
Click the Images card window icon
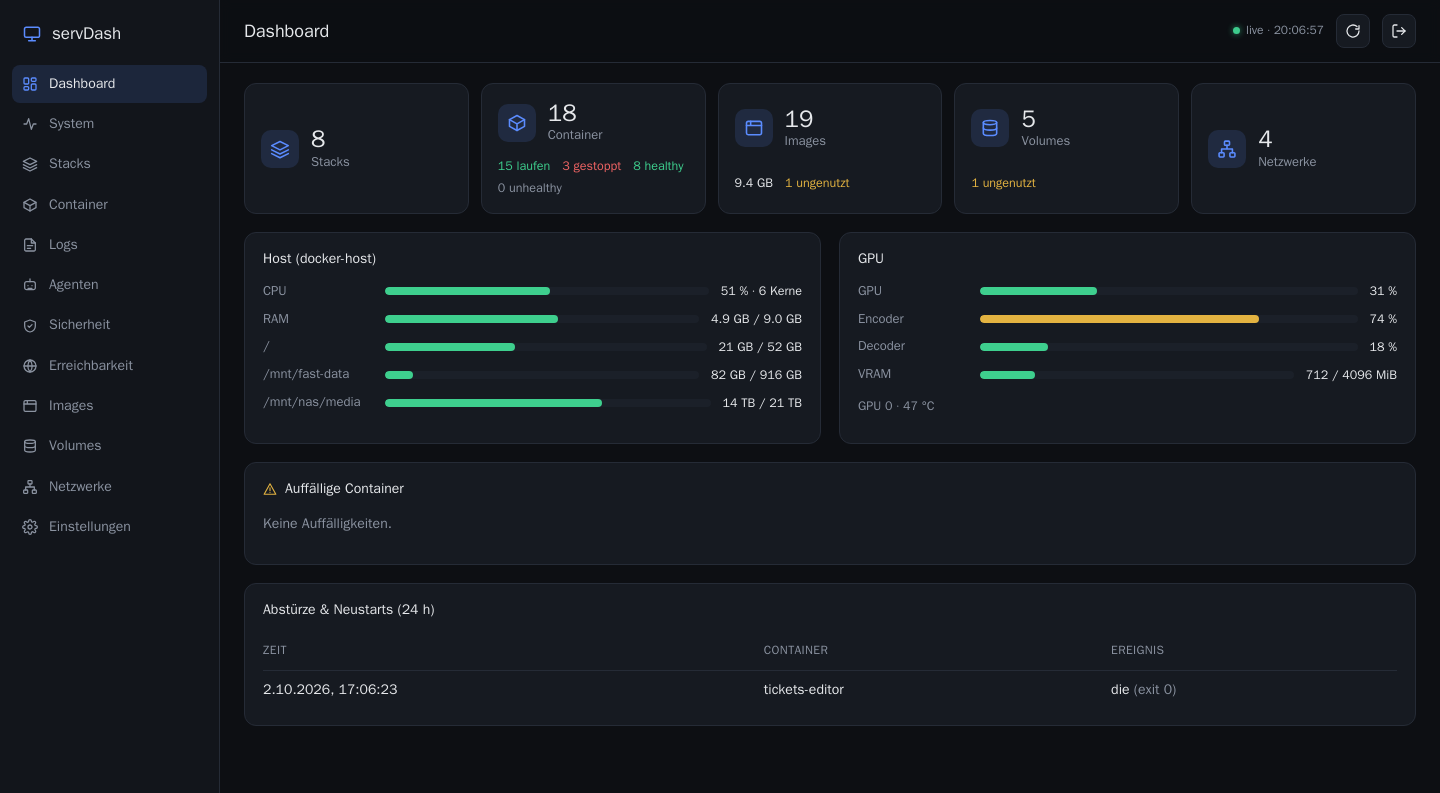click(x=754, y=128)
